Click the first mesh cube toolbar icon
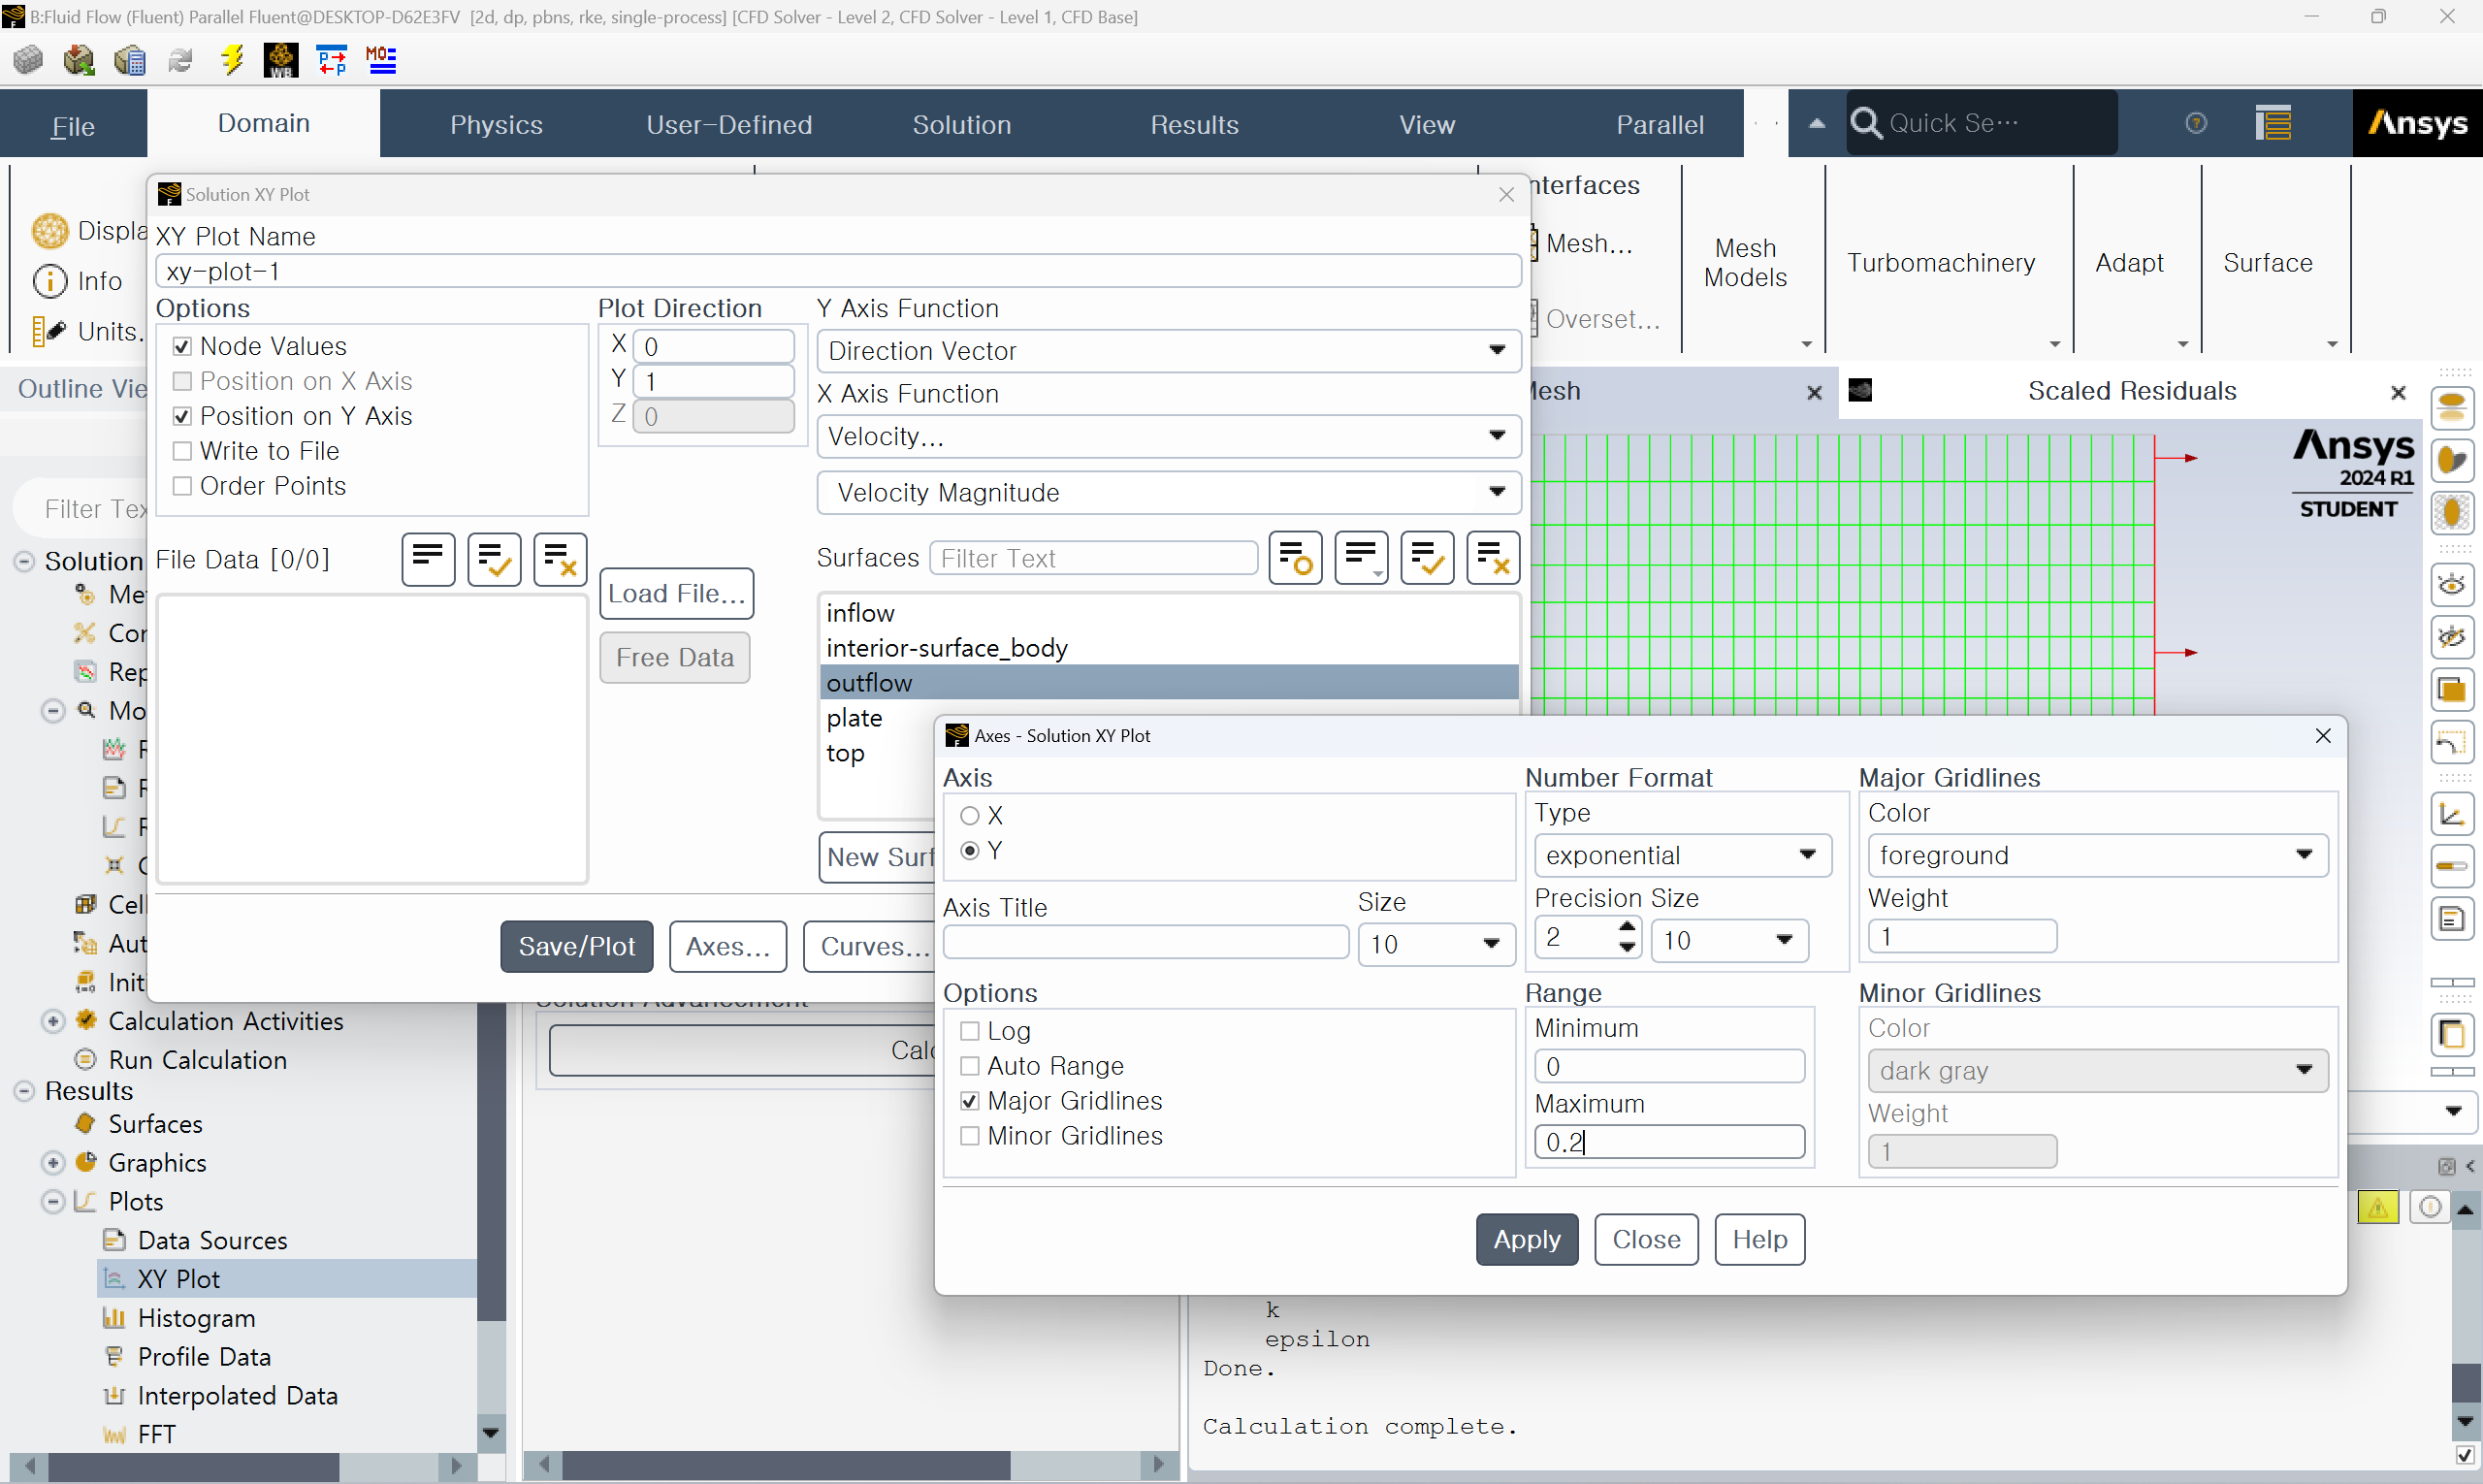Image resolution: width=2483 pixels, height=1484 pixels. pyautogui.click(x=28, y=60)
